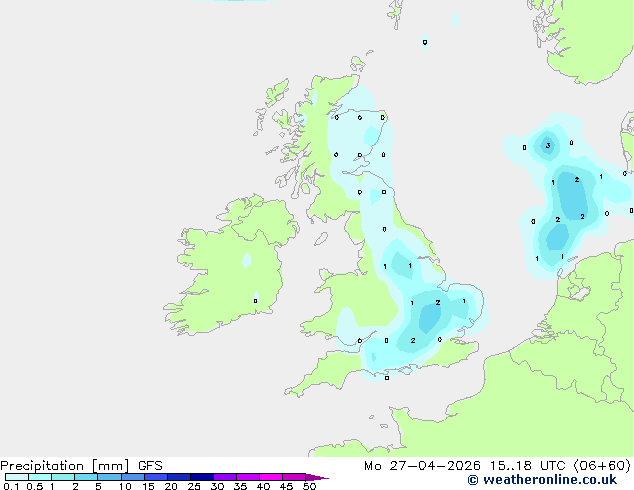Viewport: 634px width, 490px height.
Task: Pick the 20–25 mm legend swatch
Action: [179, 477]
